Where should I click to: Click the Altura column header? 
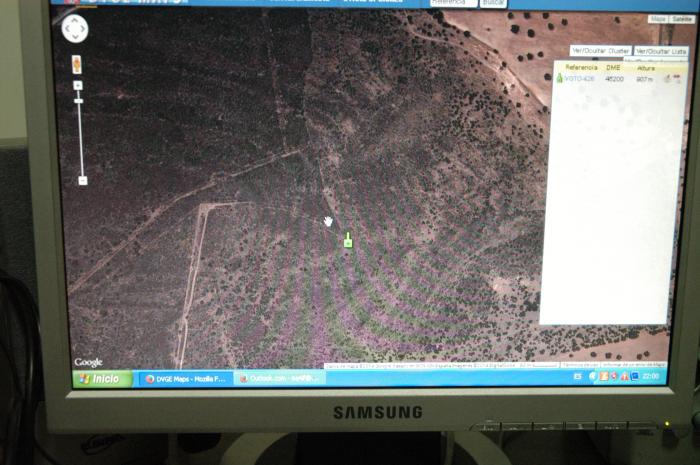click(646, 68)
